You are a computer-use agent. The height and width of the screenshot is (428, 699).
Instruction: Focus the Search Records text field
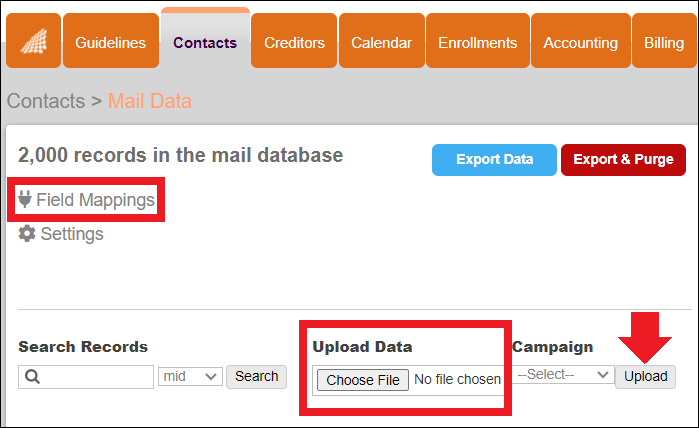click(x=86, y=377)
